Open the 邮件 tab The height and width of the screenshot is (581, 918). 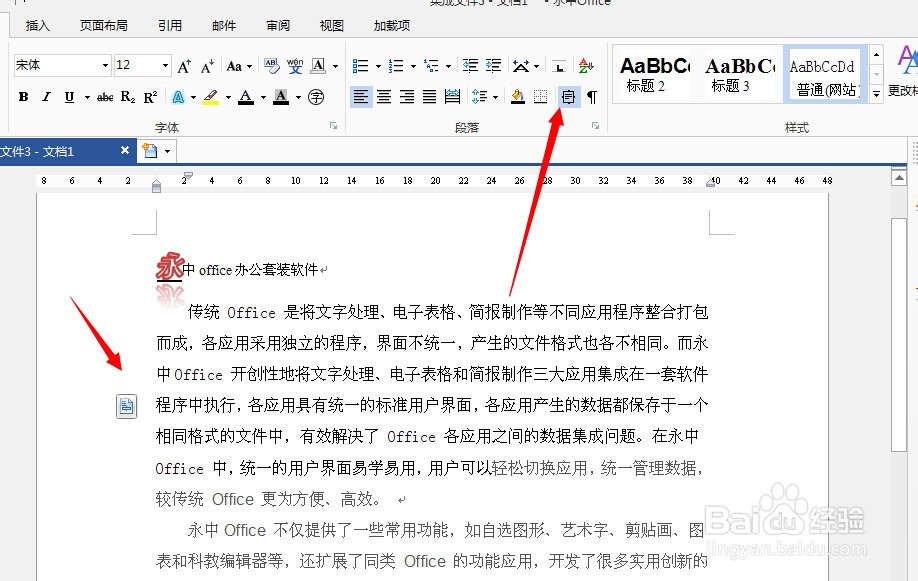click(224, 26)
